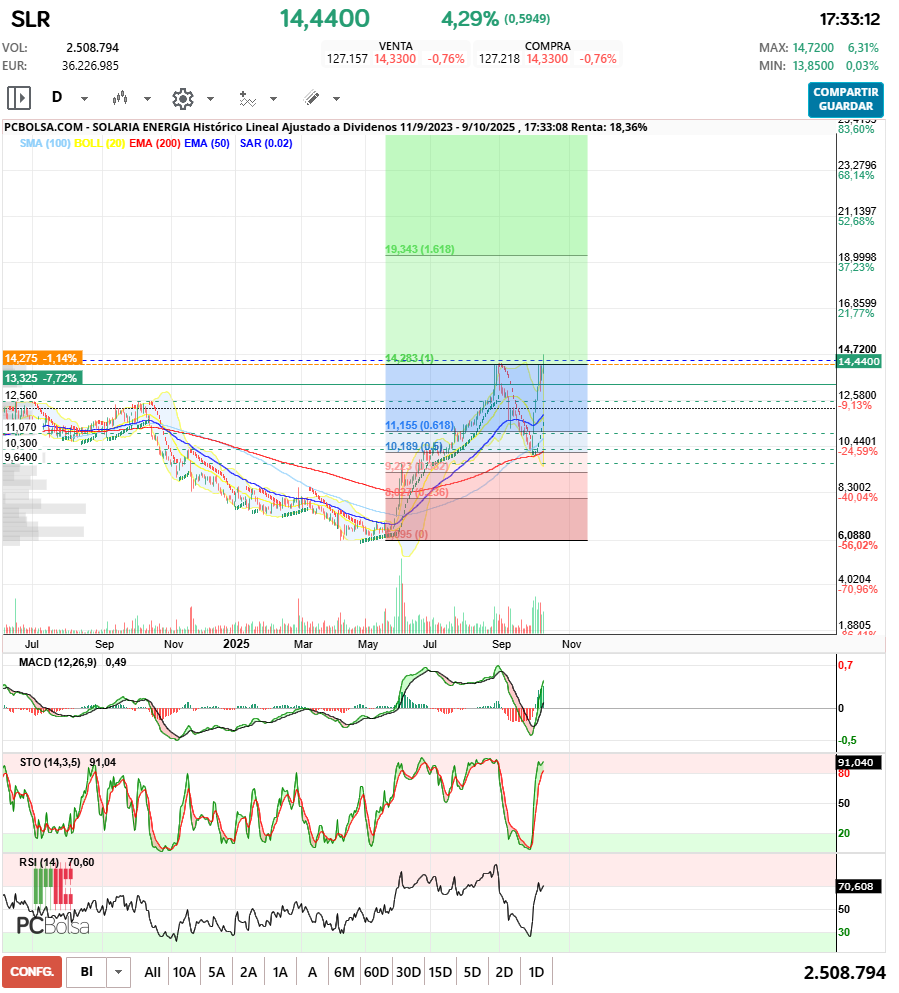
Task: Expand the D timeframe dropdown arrow
Action: point(84,99)
